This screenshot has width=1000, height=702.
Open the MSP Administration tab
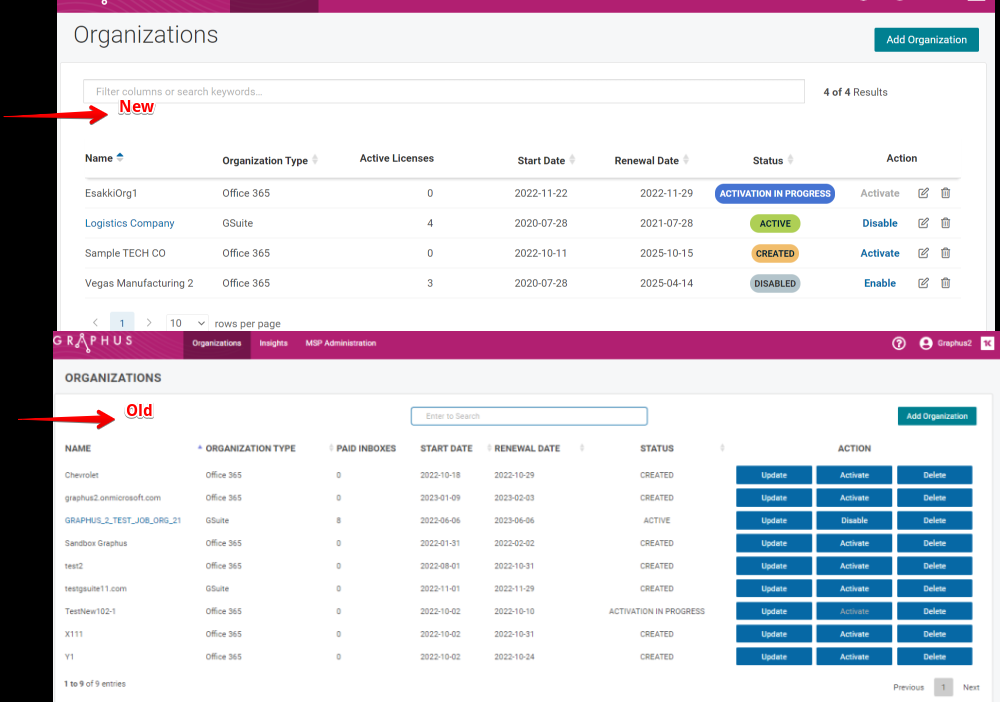point(341,343)
